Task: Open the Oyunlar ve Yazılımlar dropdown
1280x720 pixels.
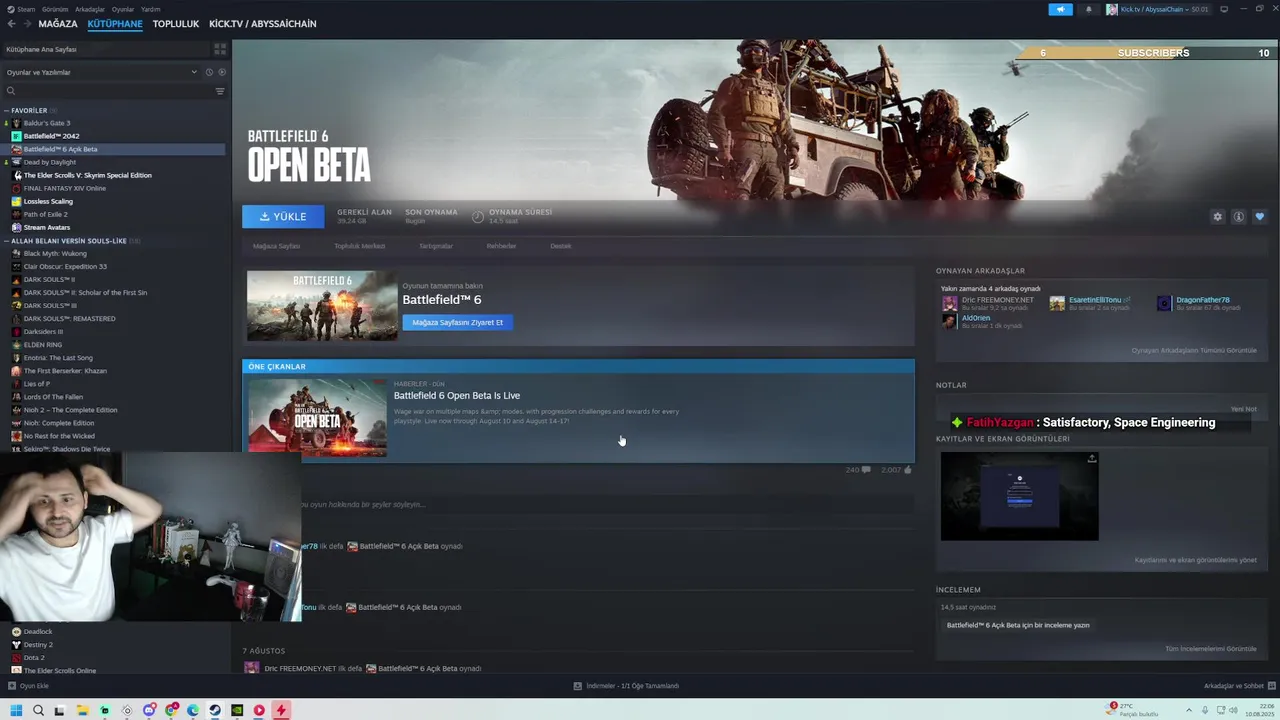Action: click(101, 72)
